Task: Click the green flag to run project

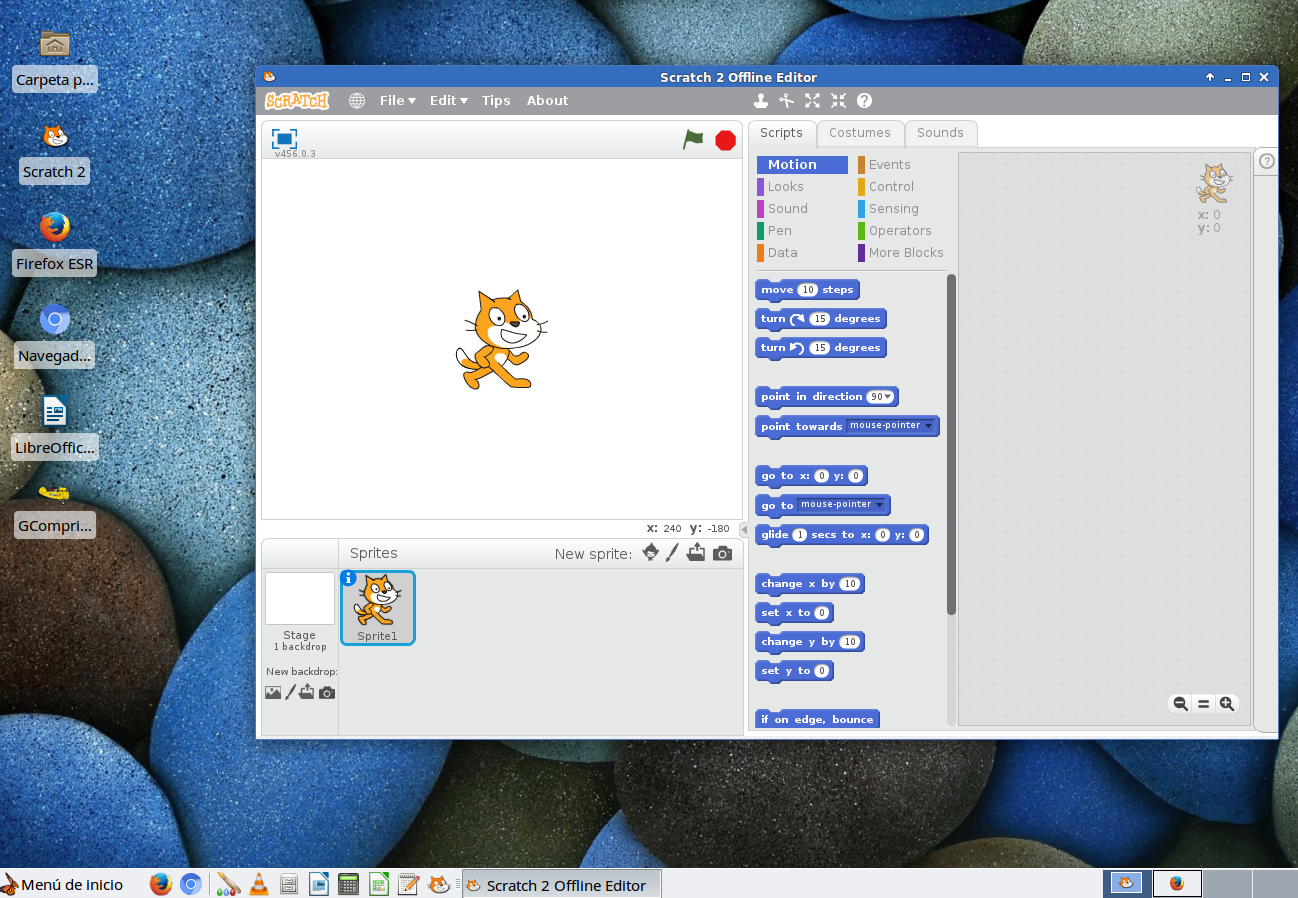Action: click(692, 140)
